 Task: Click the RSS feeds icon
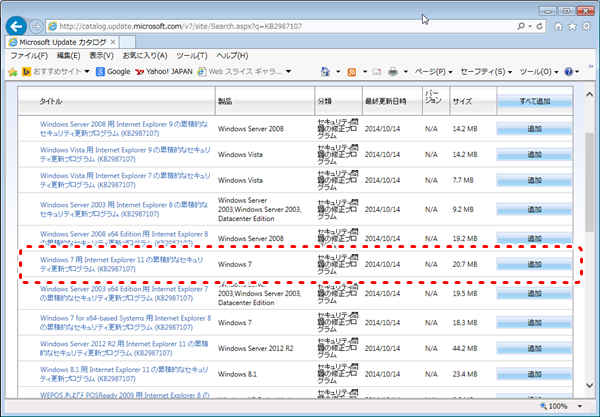tap(351, 72)
